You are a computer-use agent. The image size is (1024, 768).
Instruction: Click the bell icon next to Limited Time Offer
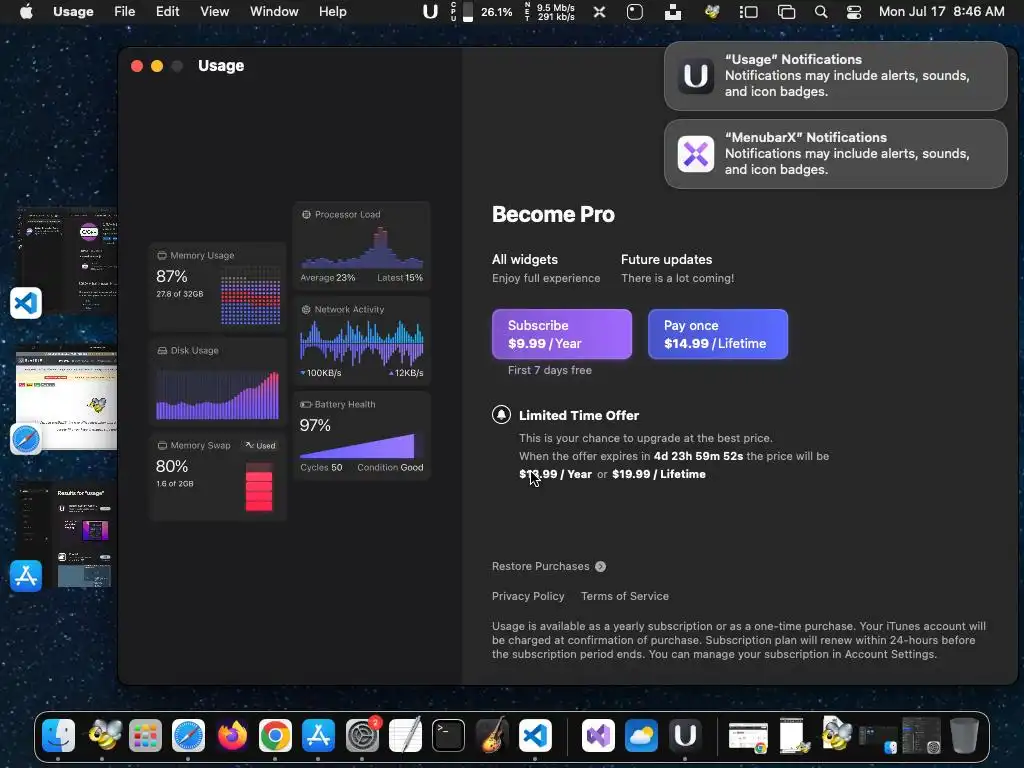click(501, 415)
